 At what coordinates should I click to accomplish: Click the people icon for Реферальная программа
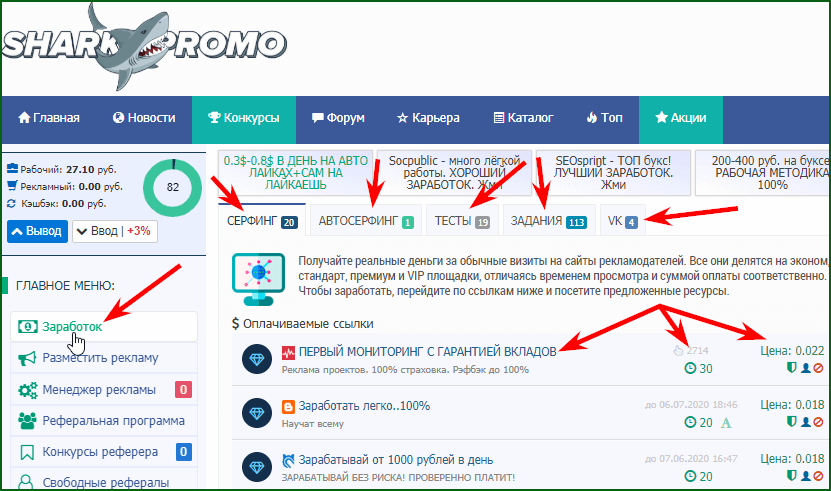28,421
